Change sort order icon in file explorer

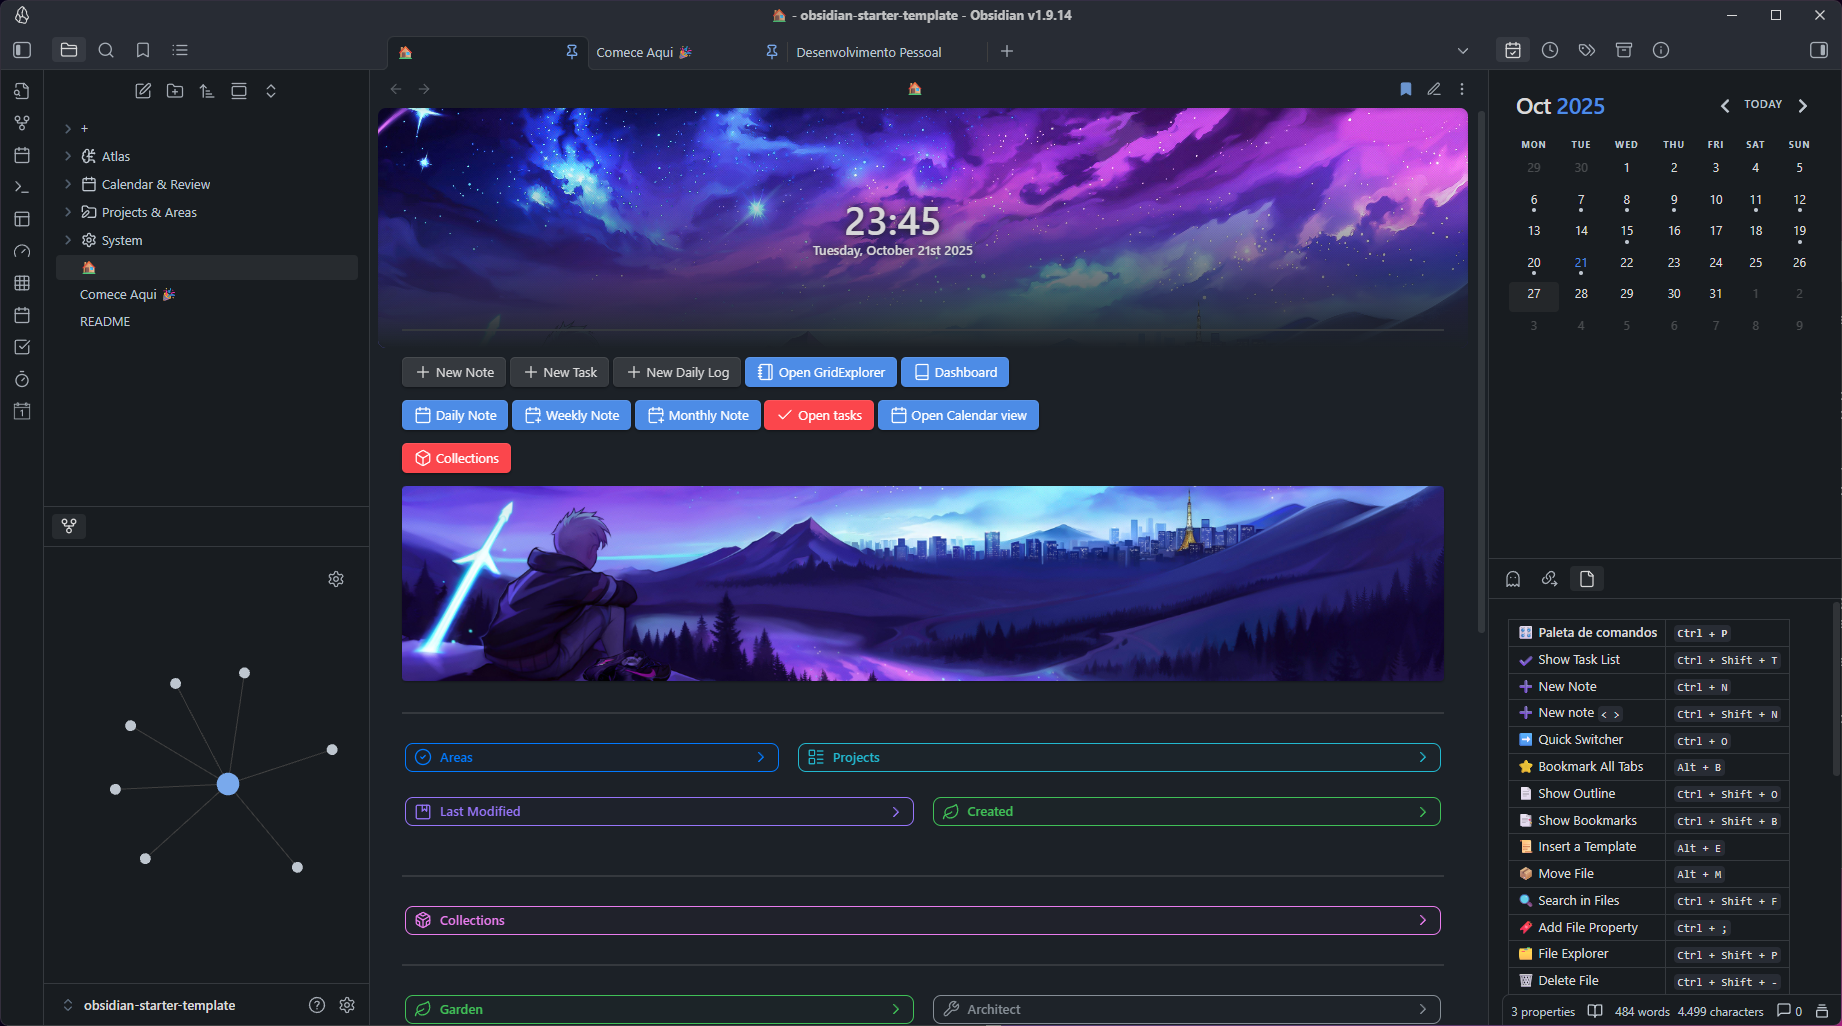[x=207, y=91]
